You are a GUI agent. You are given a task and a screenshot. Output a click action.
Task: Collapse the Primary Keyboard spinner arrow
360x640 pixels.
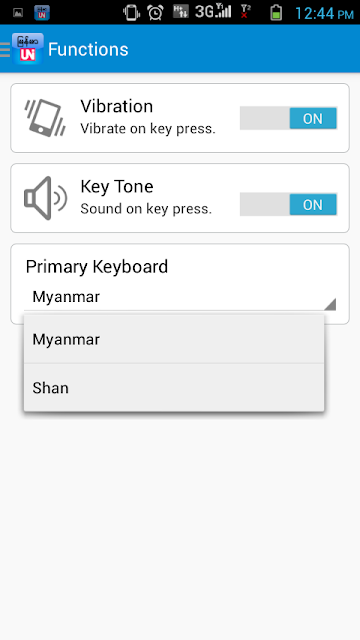click(x=330, y=304)
